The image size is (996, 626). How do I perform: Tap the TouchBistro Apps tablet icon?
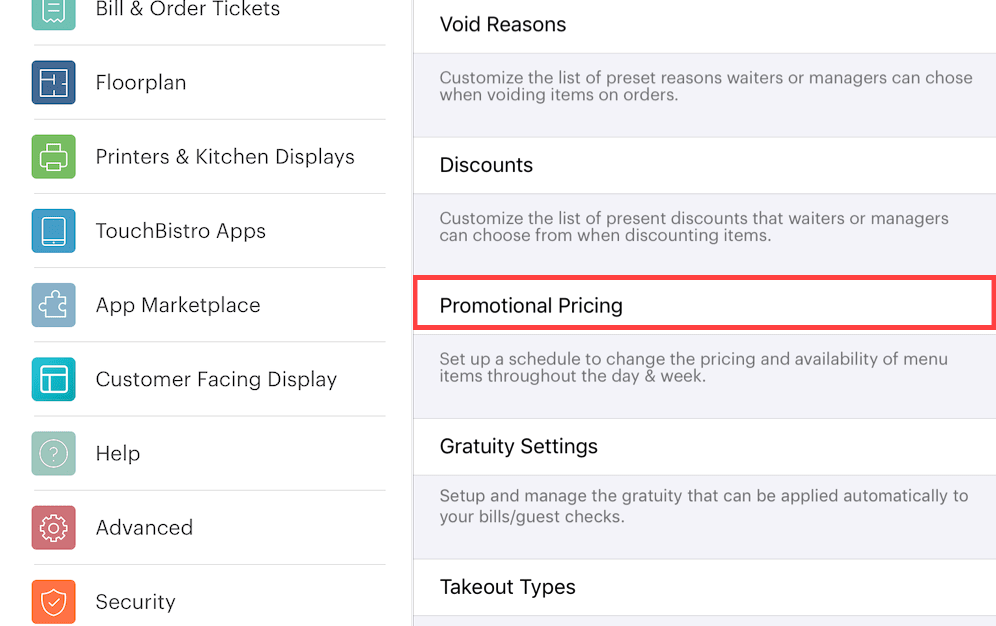(x=52, y=230)
